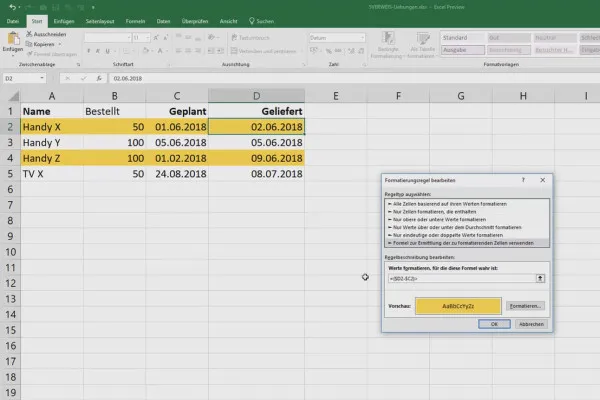Click the Undo arrow in the title bar

12,7
